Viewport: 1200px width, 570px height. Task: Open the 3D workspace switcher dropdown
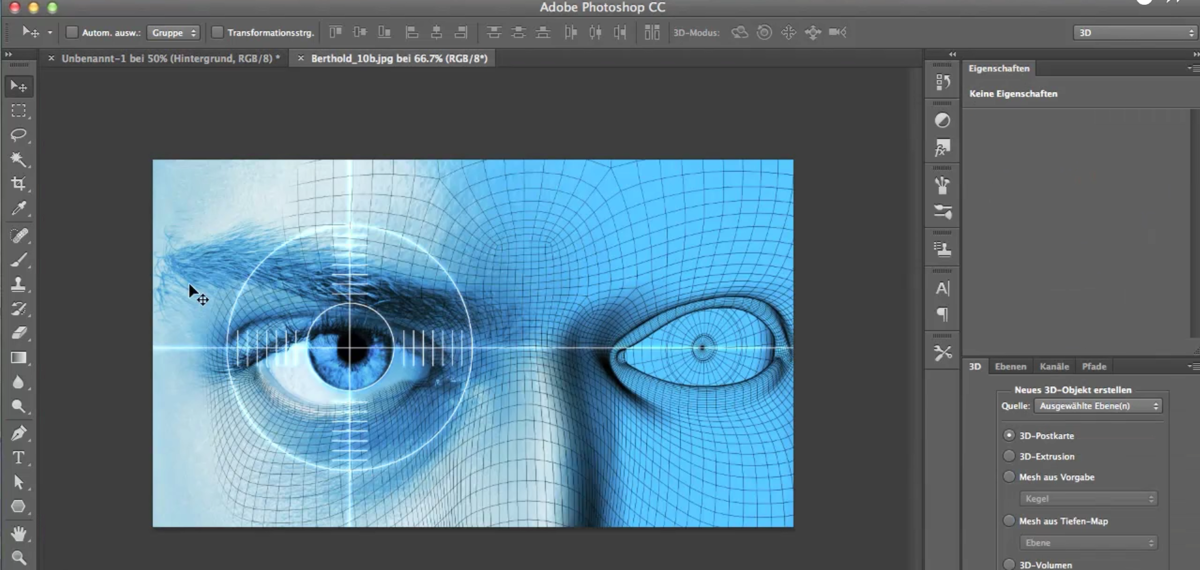1134,33
